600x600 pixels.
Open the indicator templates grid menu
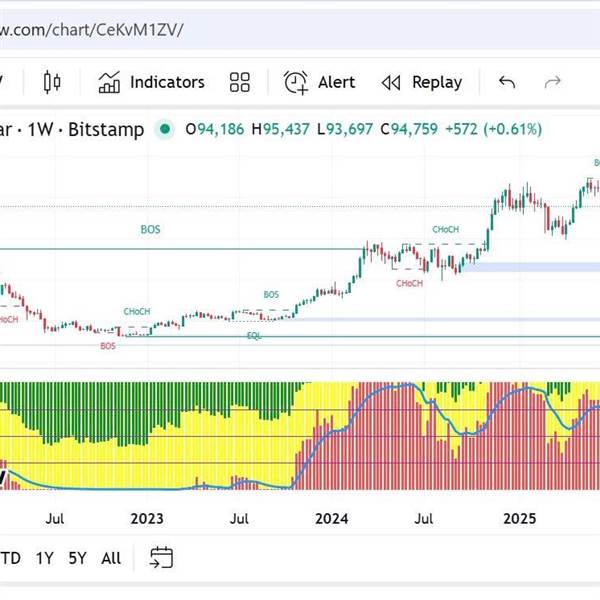[239, 82]
